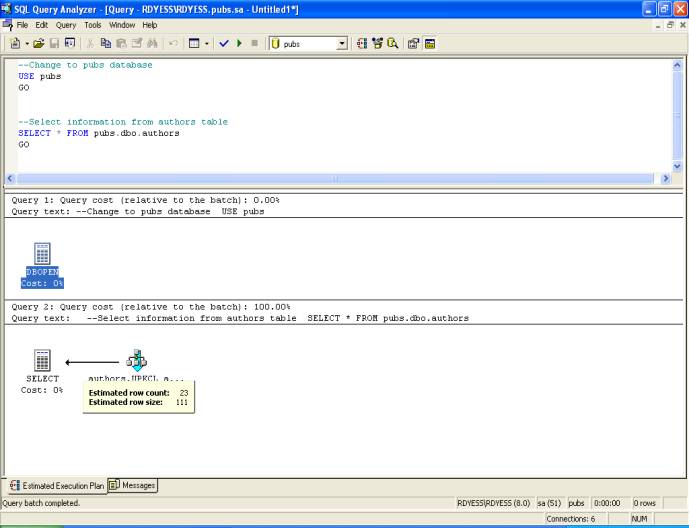Open the Tools menu
The width and height of the screenshot is (689, 528).
93,25
